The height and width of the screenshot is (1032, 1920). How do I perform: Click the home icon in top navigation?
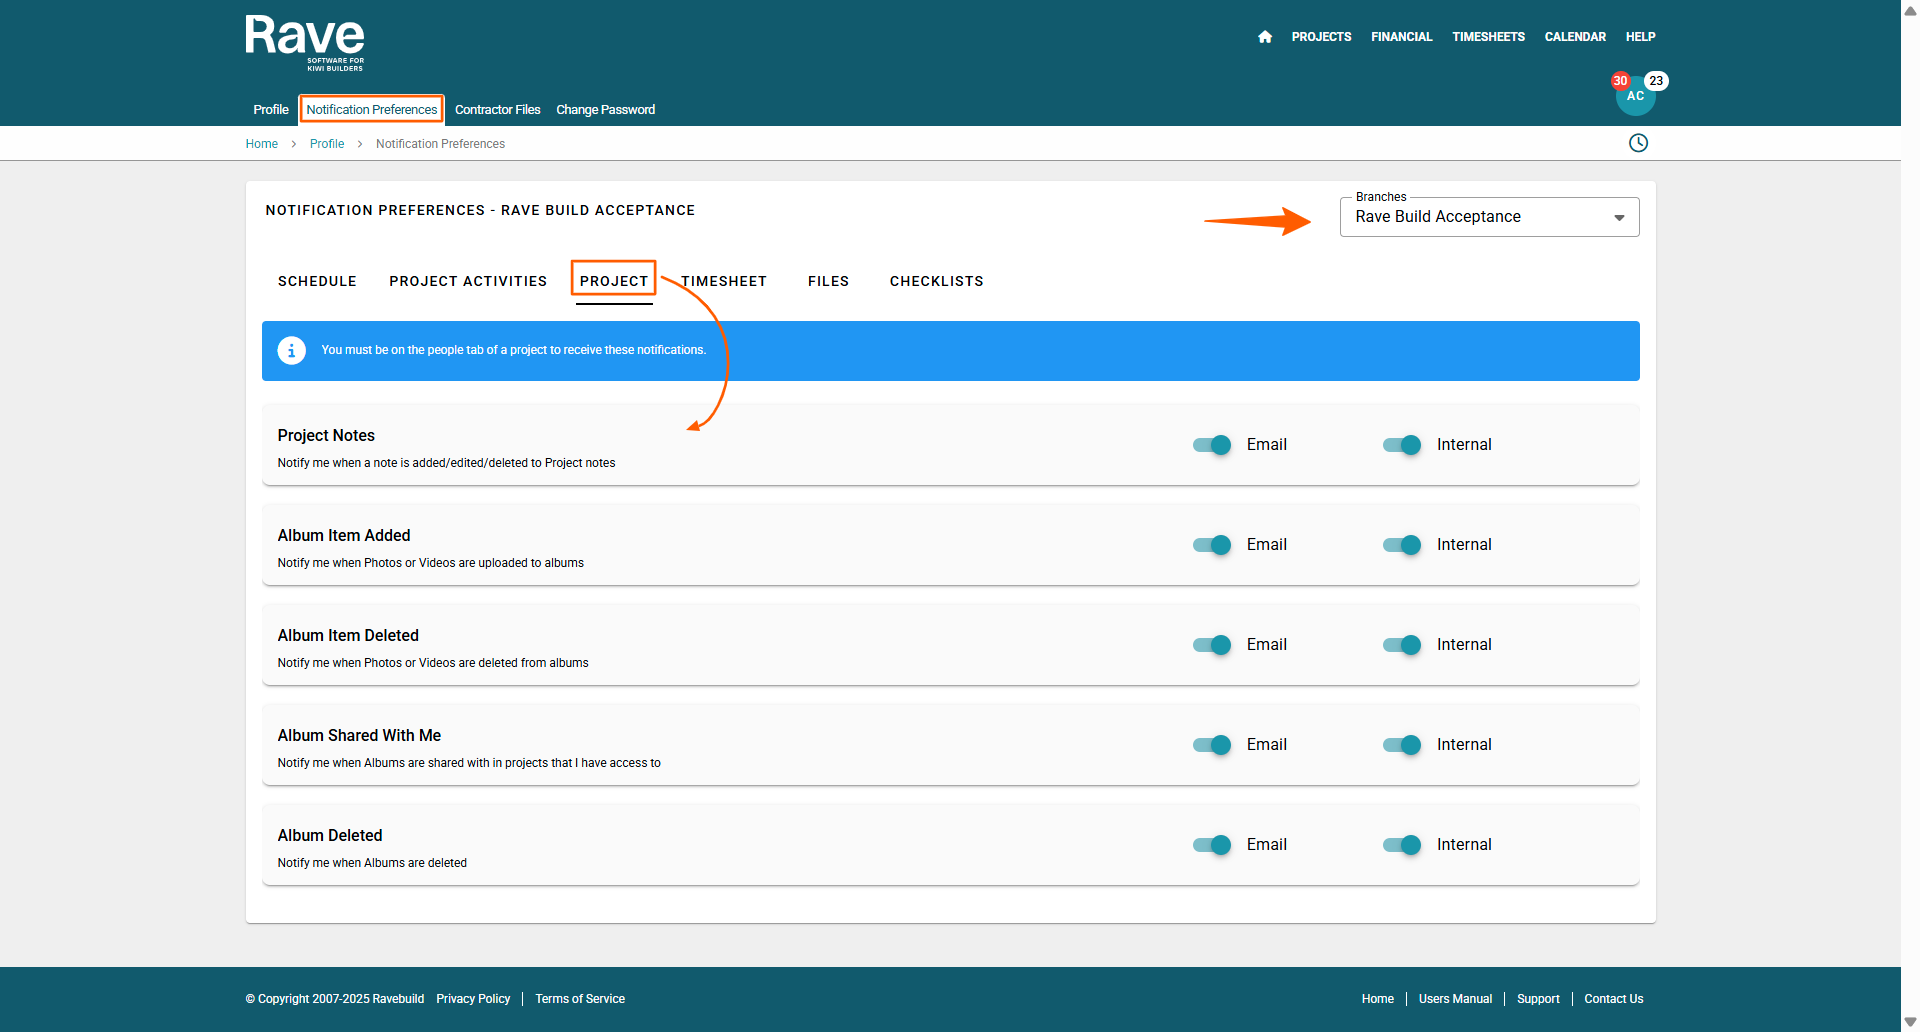(1265, 37)
